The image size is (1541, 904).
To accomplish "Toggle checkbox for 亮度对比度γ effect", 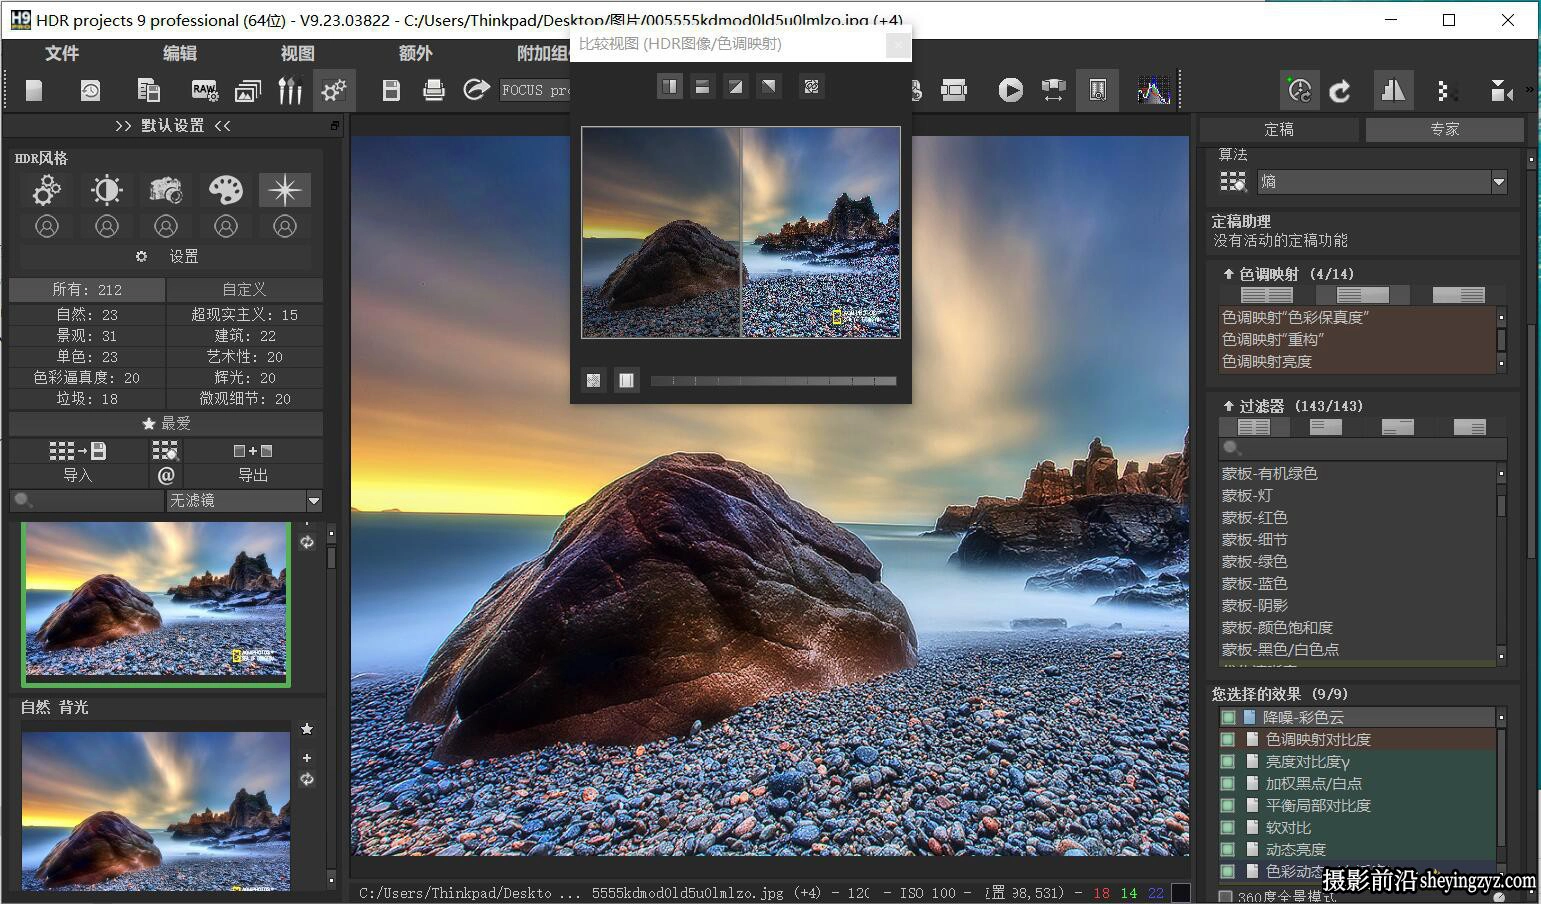I will click(x=1228, y=761).
